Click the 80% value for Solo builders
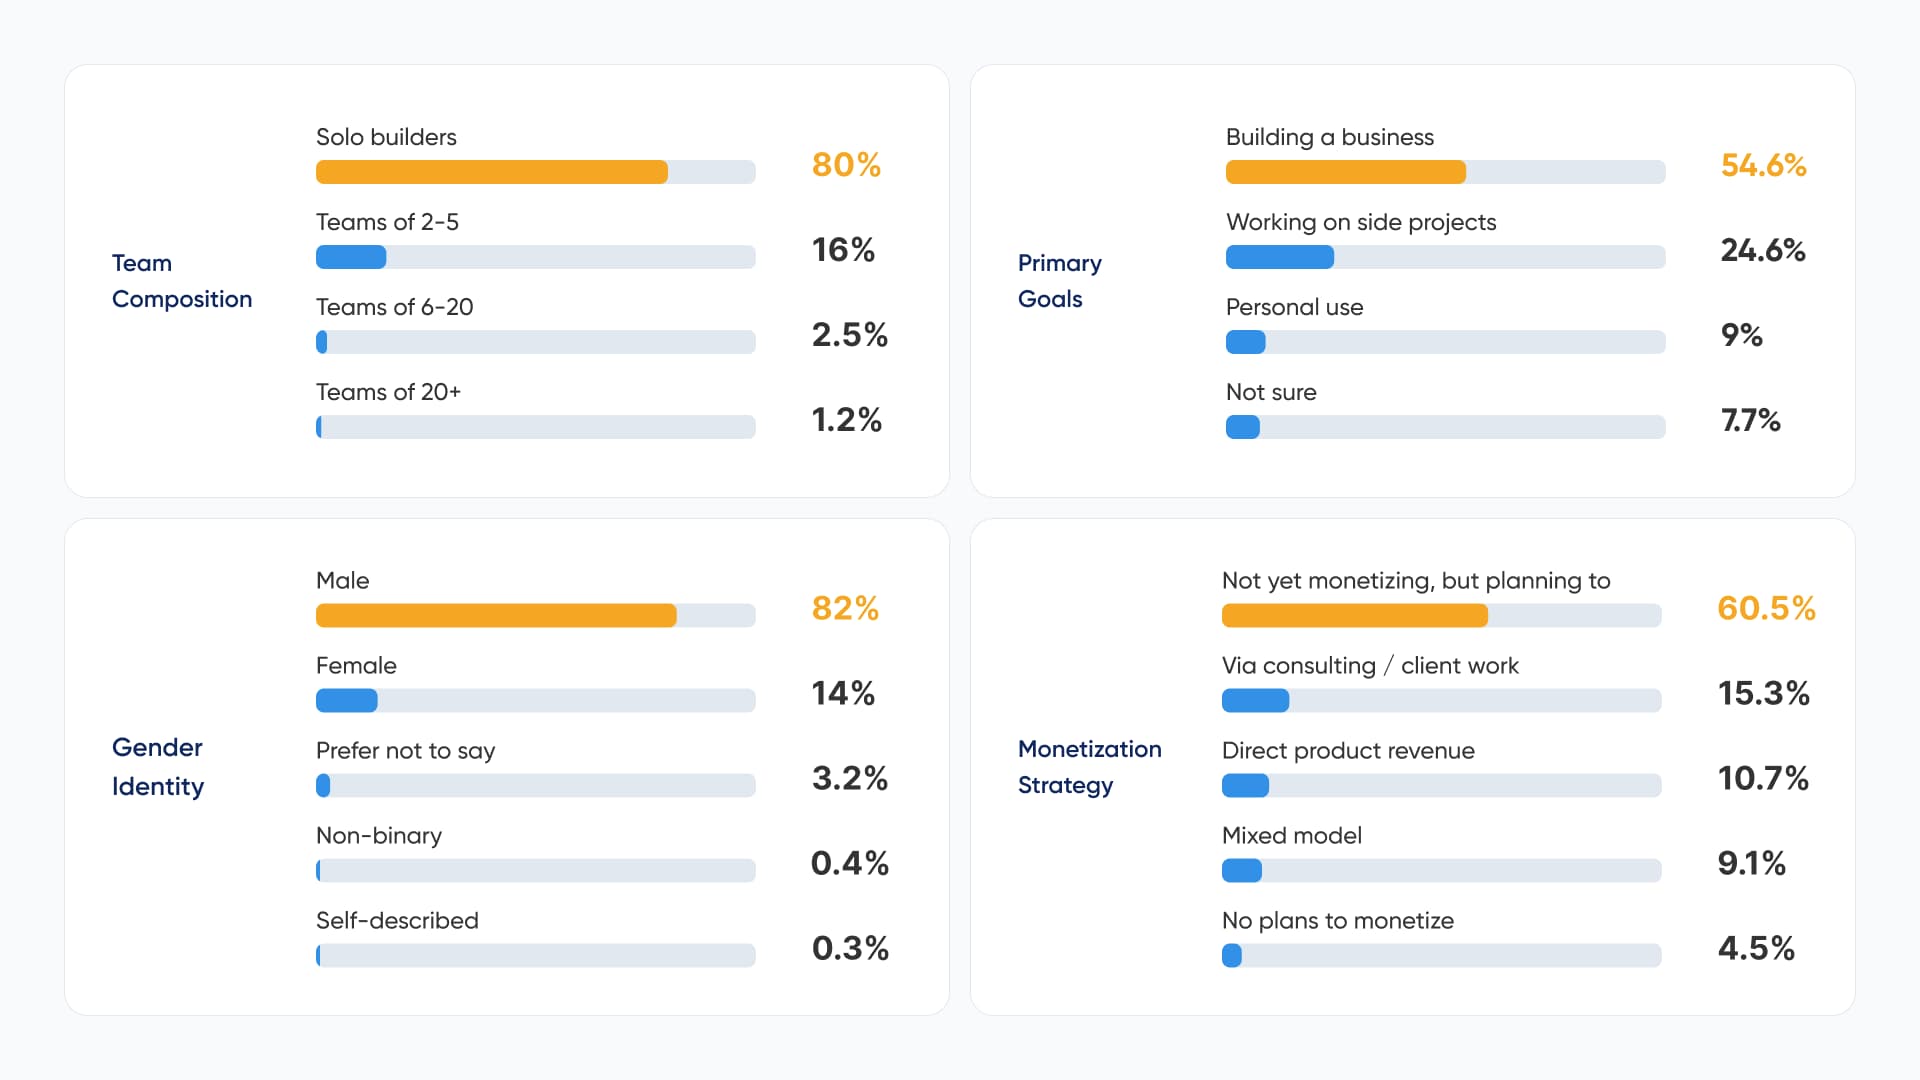This screenshot has height=1080, width=1920. click(846, 165)
